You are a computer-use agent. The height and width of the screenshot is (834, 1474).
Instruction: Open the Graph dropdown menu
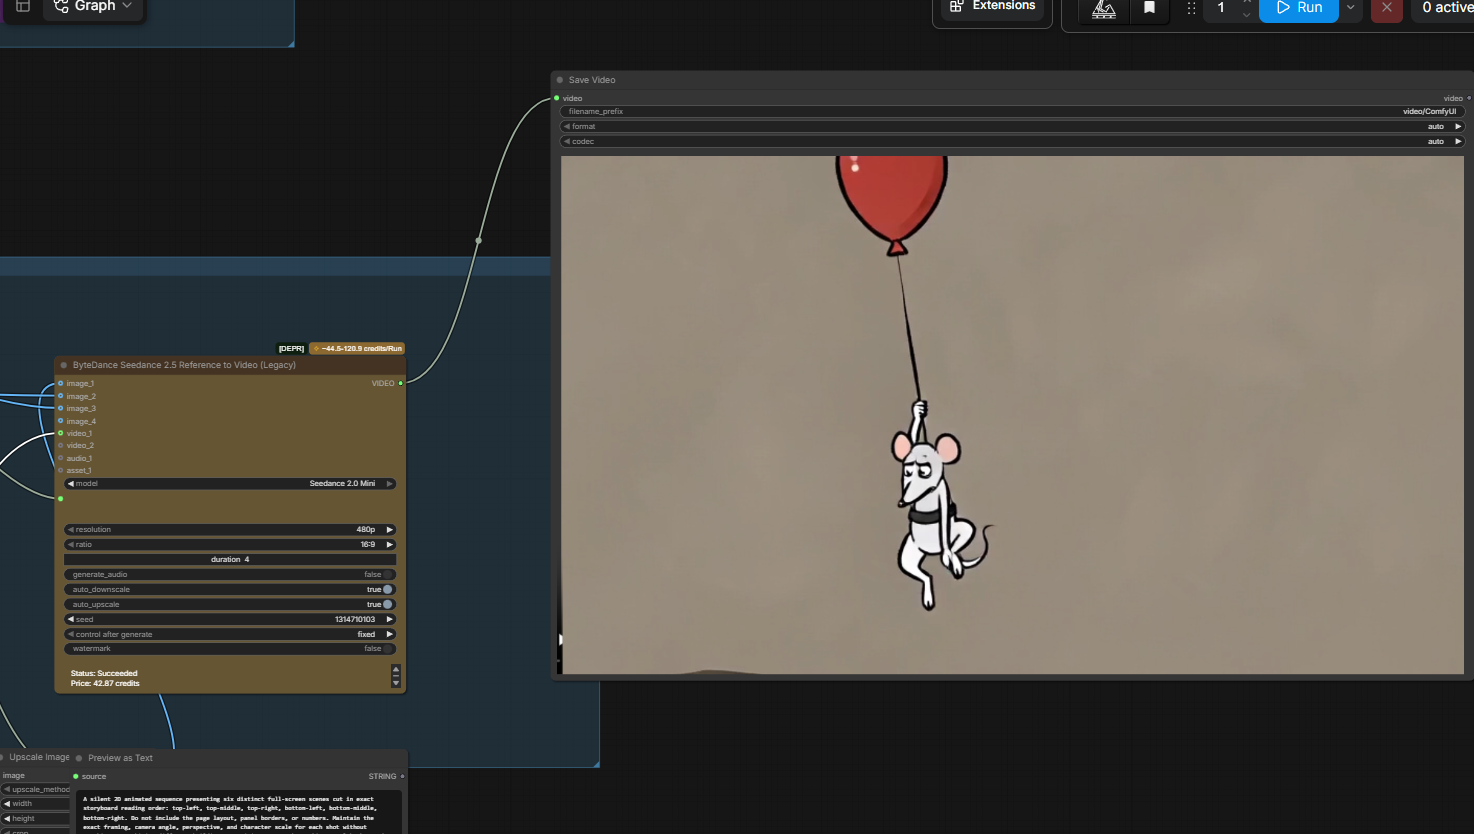(x=93, y=7)
